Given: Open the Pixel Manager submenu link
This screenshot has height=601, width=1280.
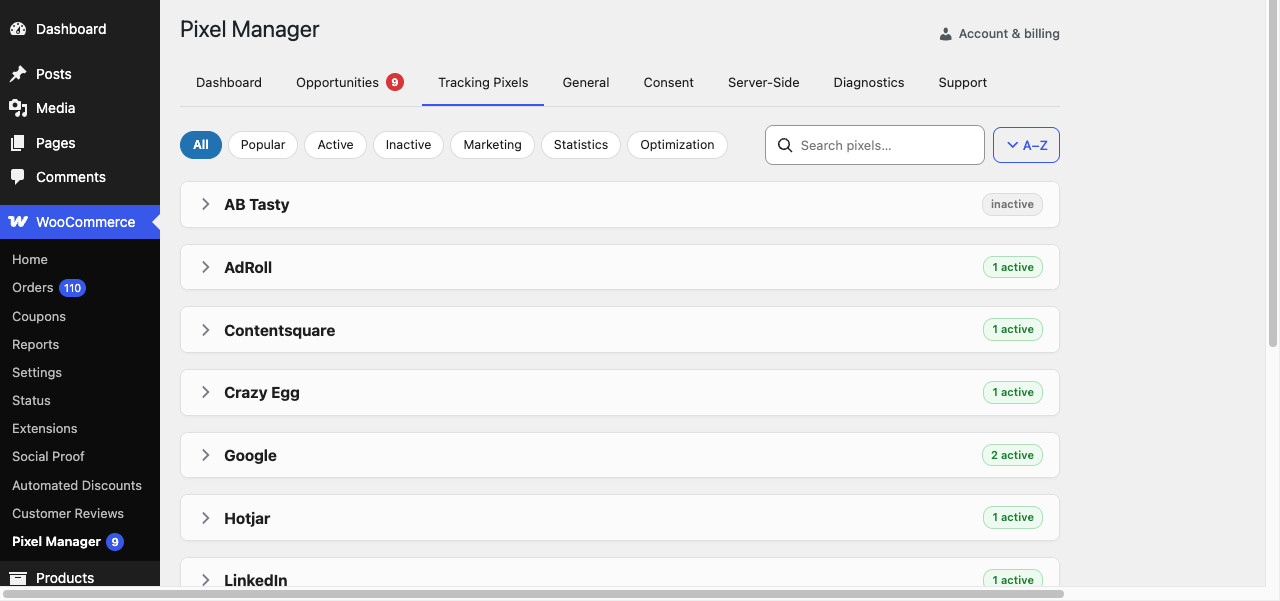Looking at the screenshot, I should coord(57,542).
